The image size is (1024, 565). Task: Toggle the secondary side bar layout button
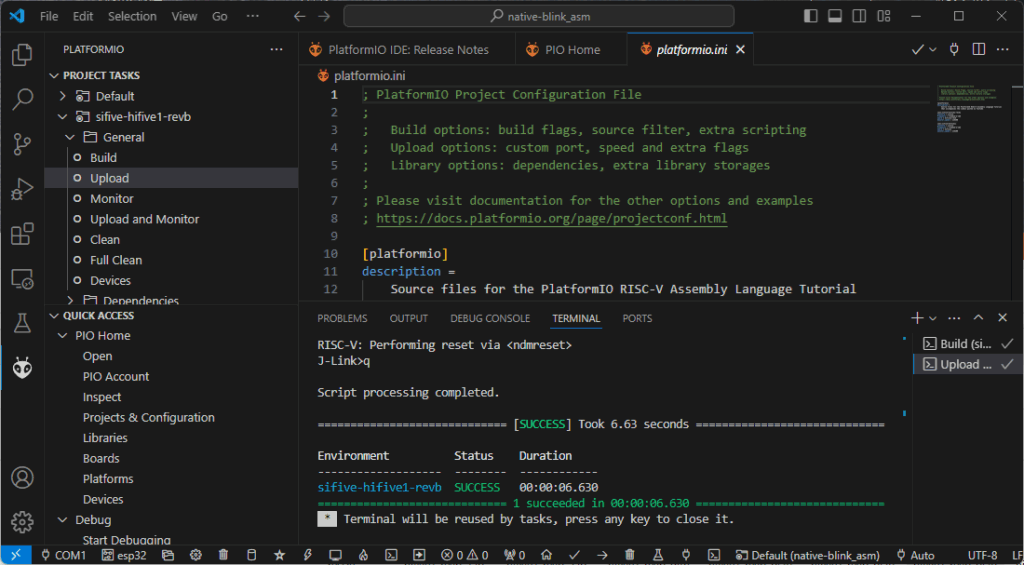tap(859, 16)
